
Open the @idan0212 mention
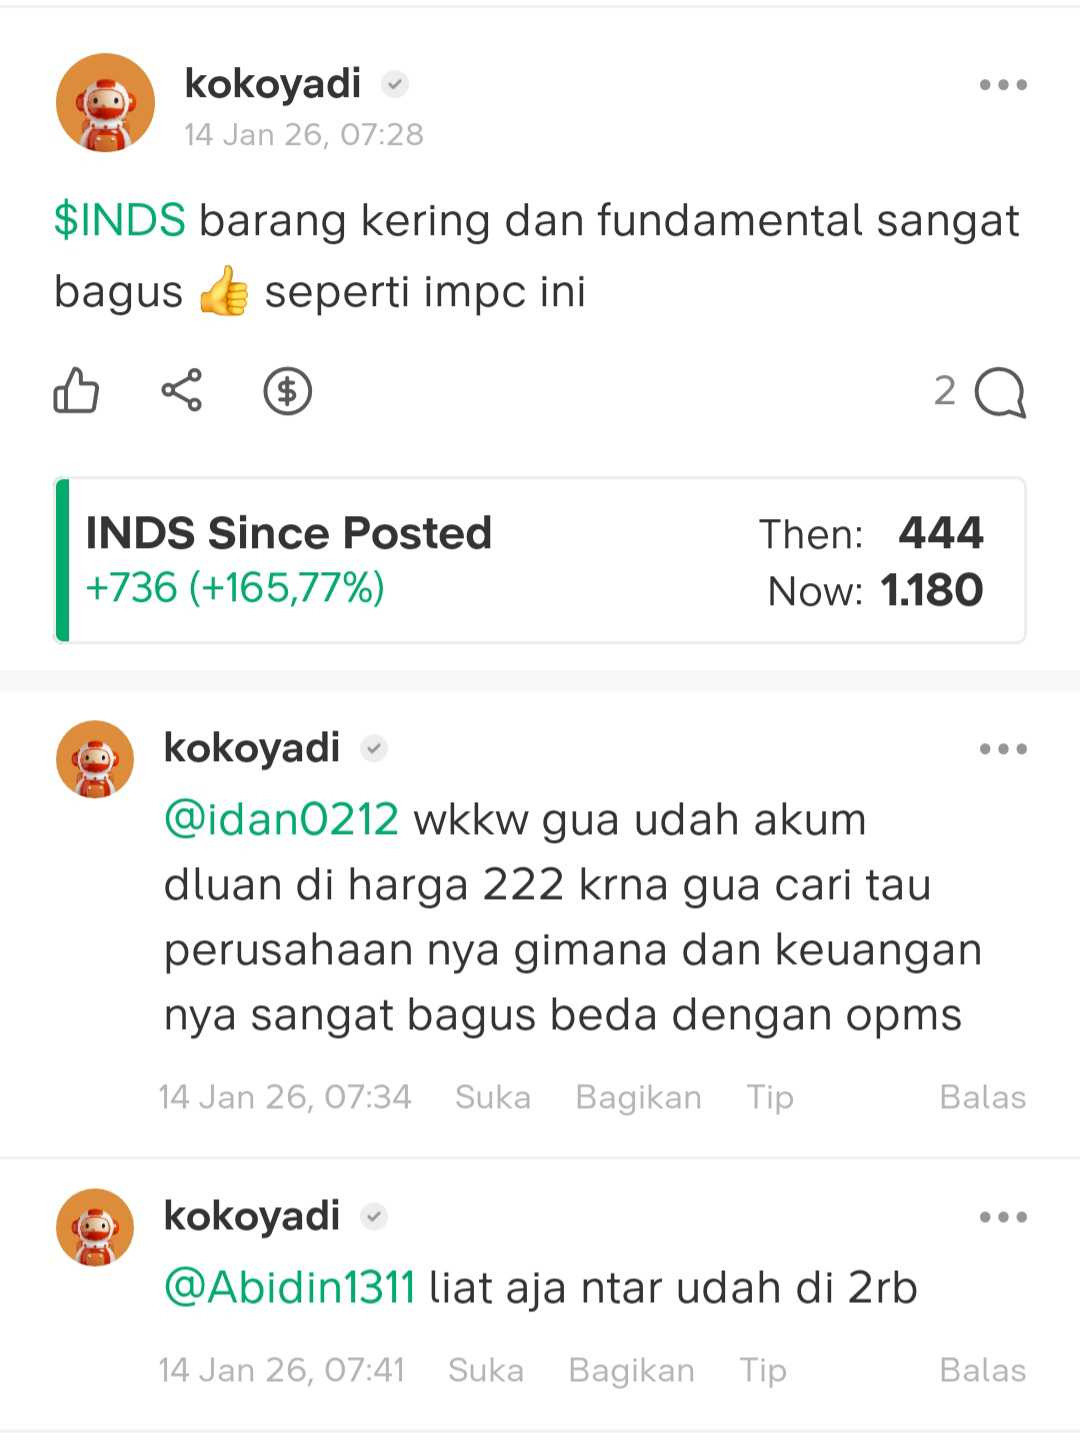coord(281,819)
